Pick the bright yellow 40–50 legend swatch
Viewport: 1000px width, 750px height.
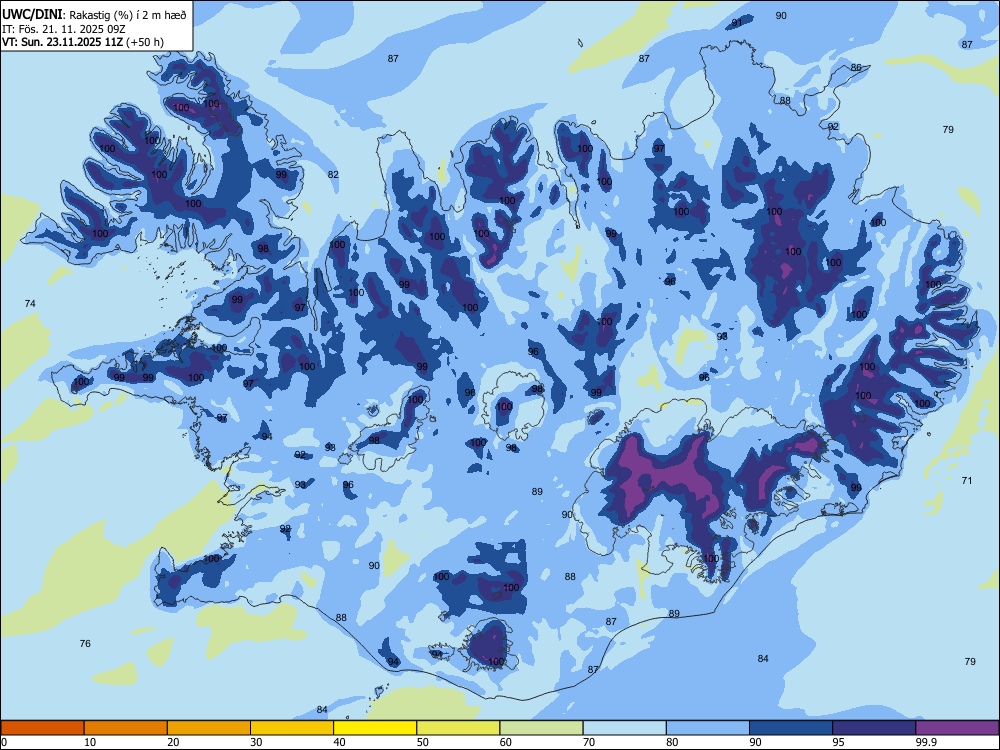coord(375,728)
